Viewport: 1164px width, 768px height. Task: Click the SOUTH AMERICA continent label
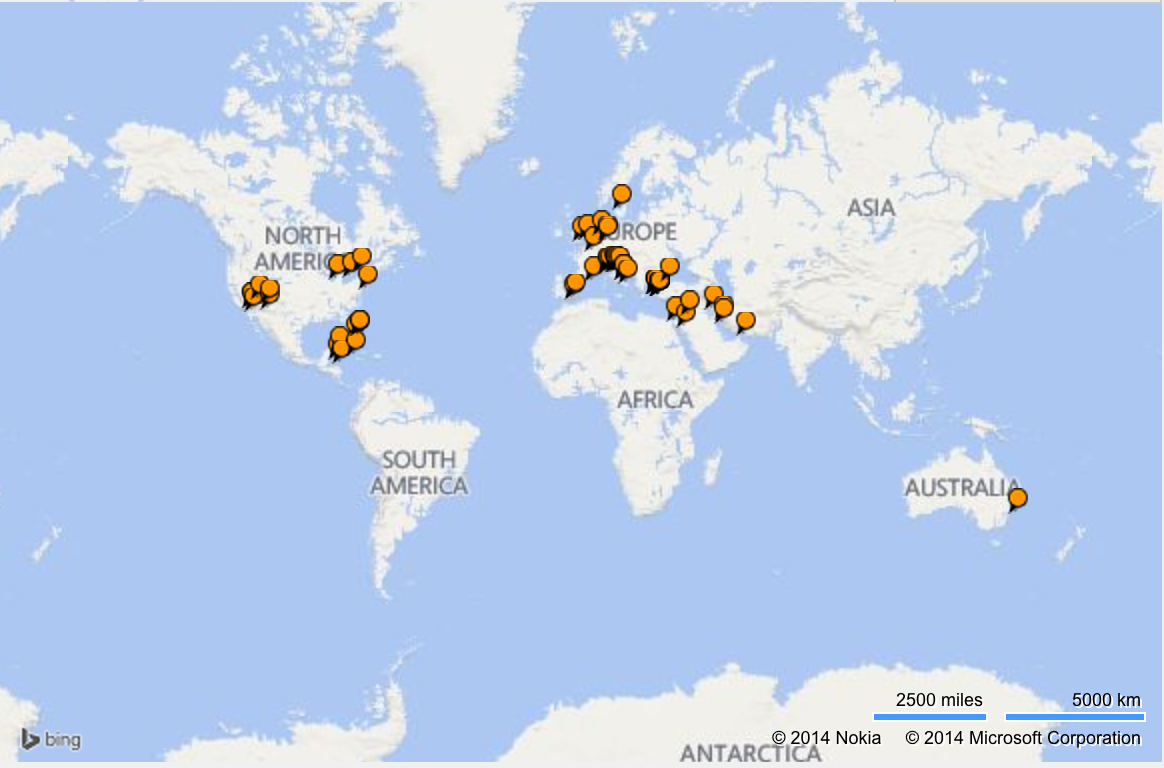tap(419, 473)
